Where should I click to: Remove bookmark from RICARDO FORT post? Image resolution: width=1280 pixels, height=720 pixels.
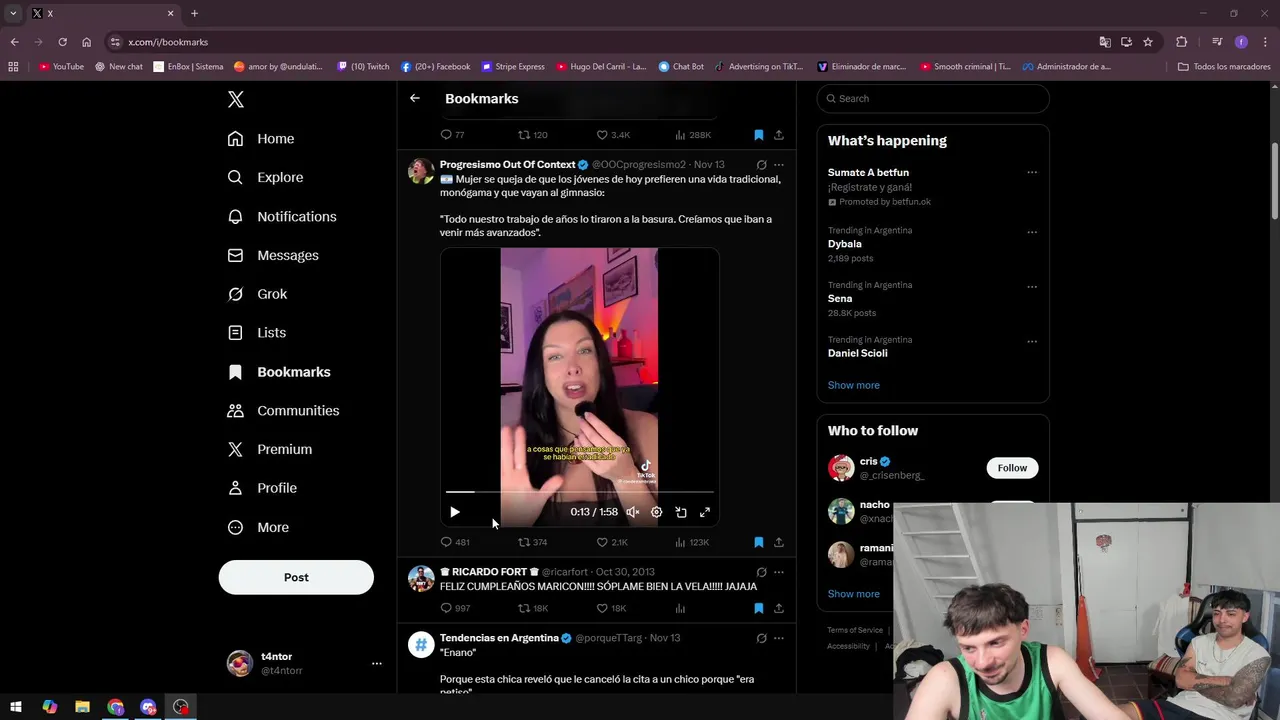[758, 608]
